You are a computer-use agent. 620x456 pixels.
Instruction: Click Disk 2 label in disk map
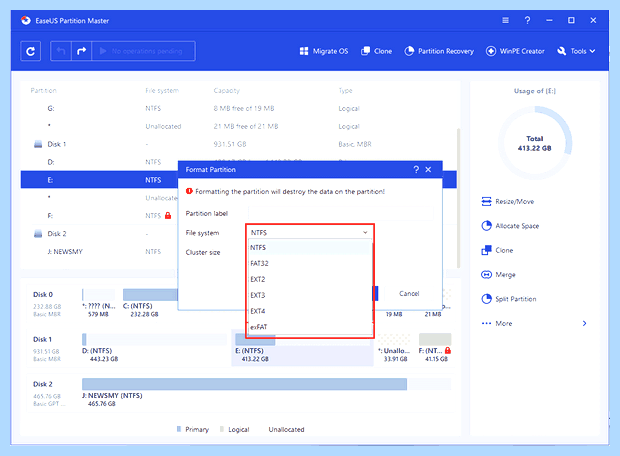43,384
